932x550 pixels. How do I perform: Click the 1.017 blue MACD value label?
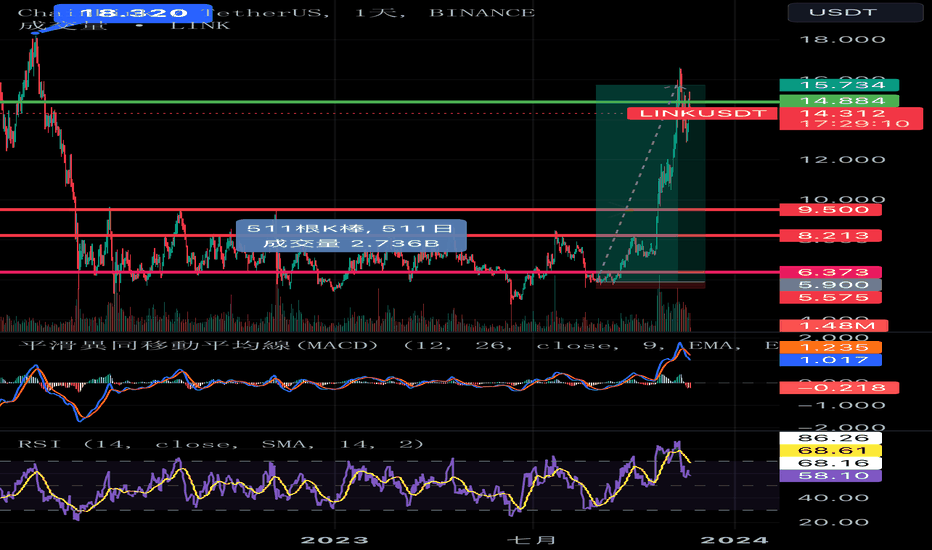830,360
